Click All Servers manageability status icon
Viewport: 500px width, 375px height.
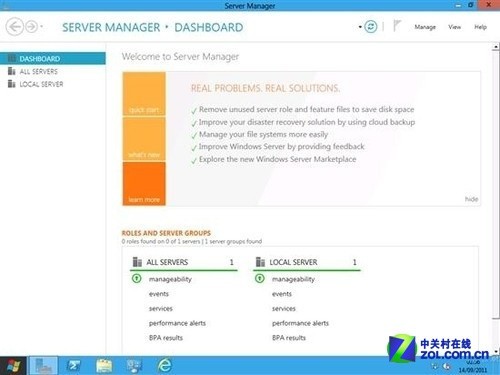tap(137, 278)
